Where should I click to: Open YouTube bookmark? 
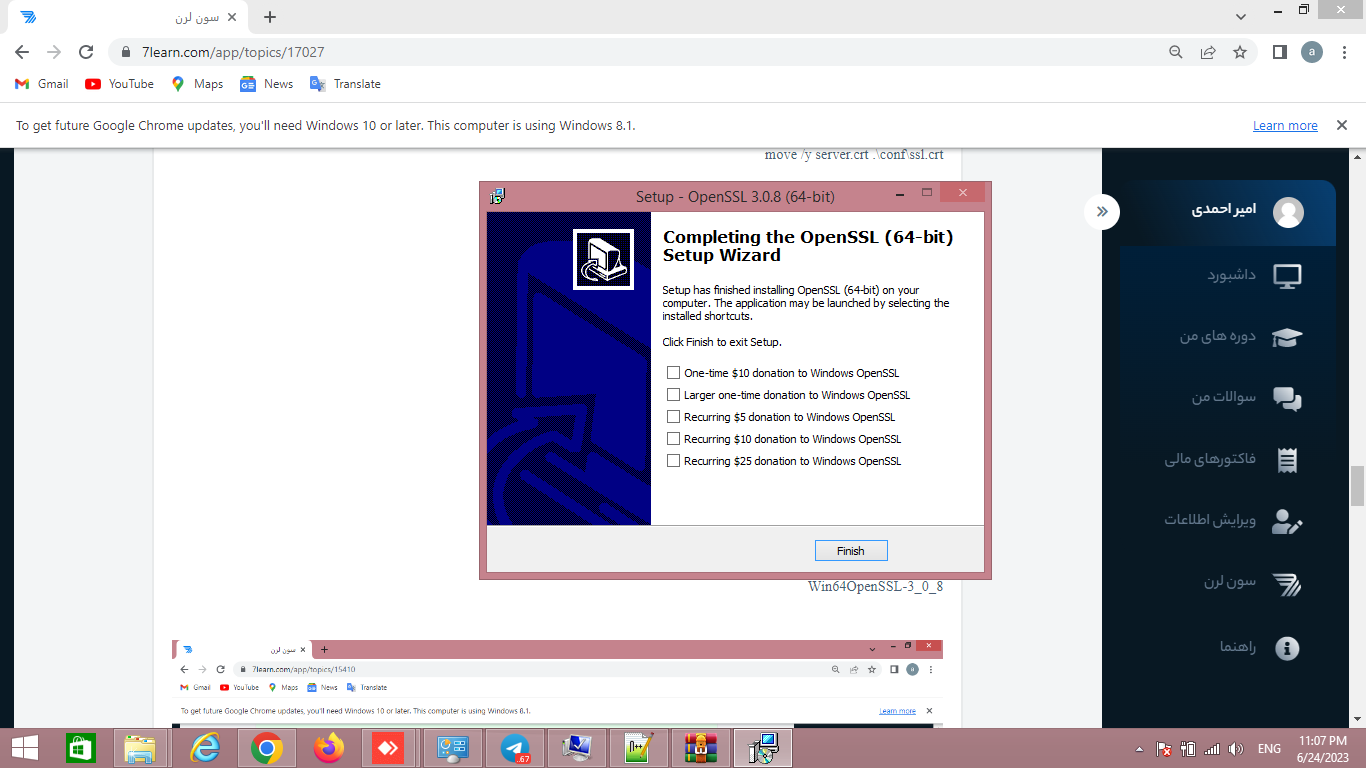pyautogui.click(x=120, y=84)
